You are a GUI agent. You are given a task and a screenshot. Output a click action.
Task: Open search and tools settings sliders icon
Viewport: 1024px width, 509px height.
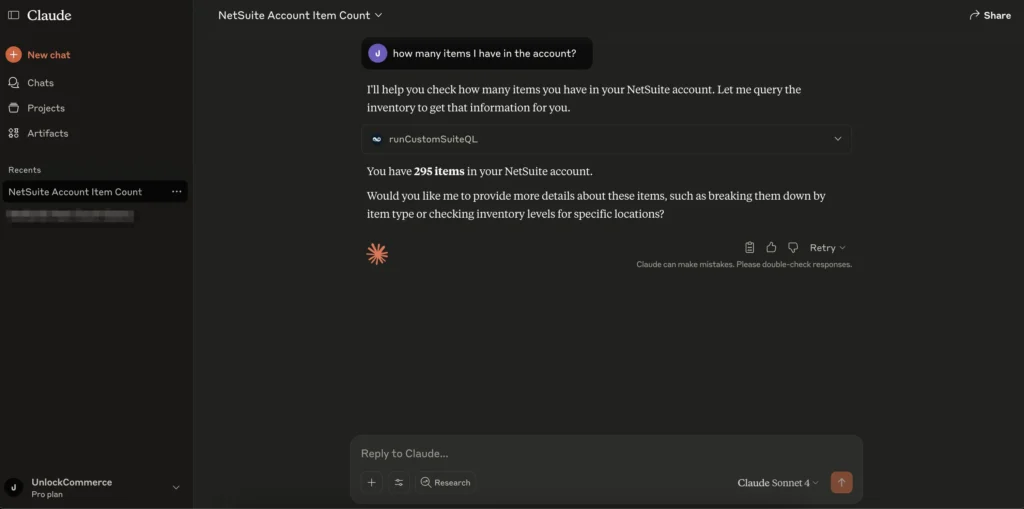point(399,482)
